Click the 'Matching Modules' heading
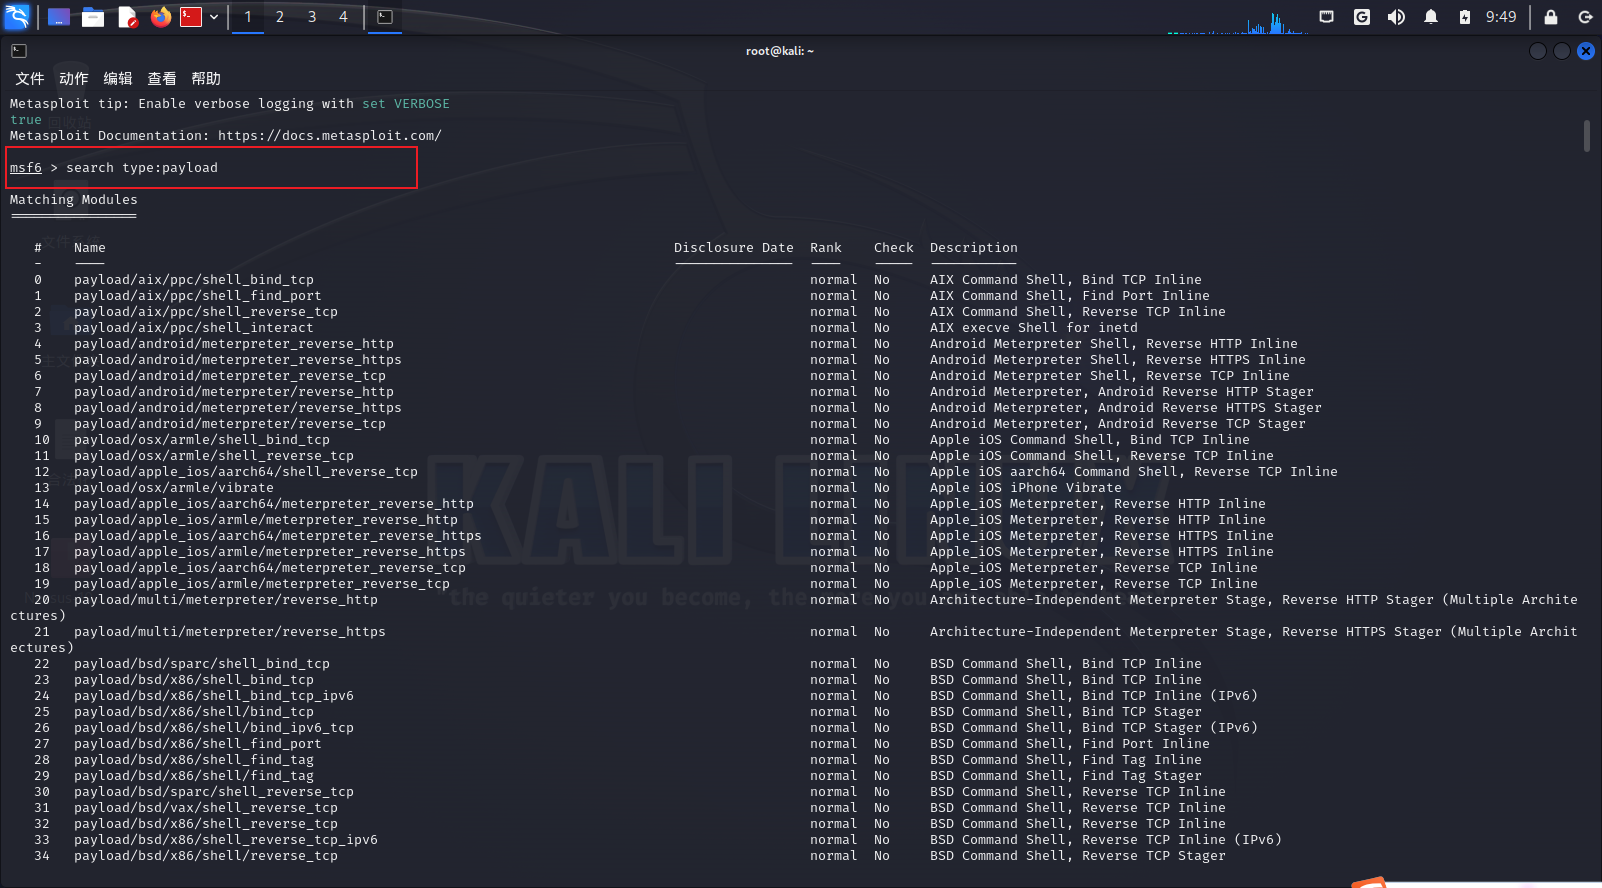This screenshot has height=888, width=1602. point(74,200)
